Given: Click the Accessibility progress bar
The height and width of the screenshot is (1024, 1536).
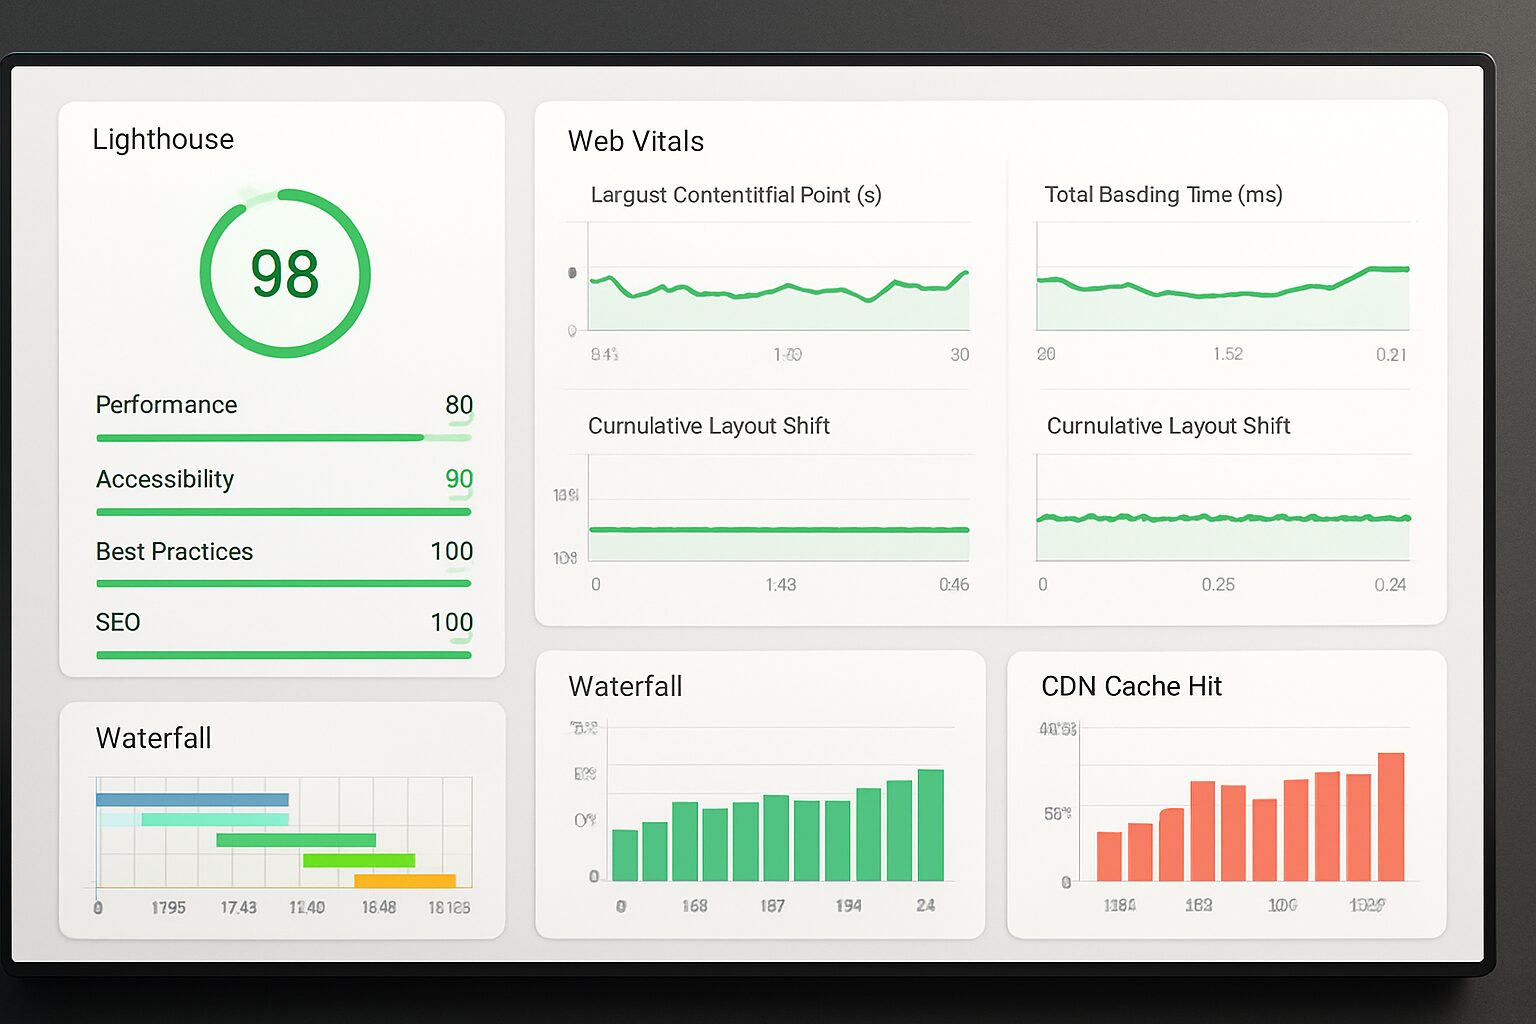Looking at the screenshot, I should (283, 511).
